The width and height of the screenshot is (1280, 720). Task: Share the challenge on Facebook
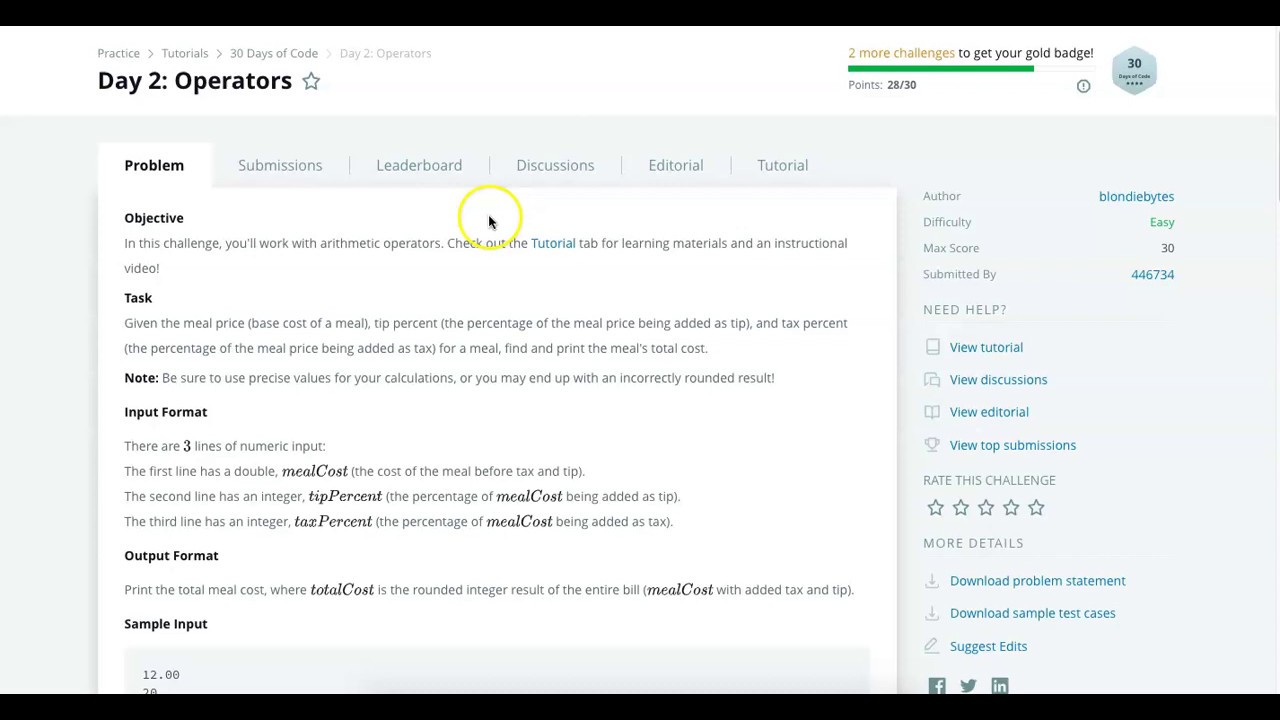point(937,686)
